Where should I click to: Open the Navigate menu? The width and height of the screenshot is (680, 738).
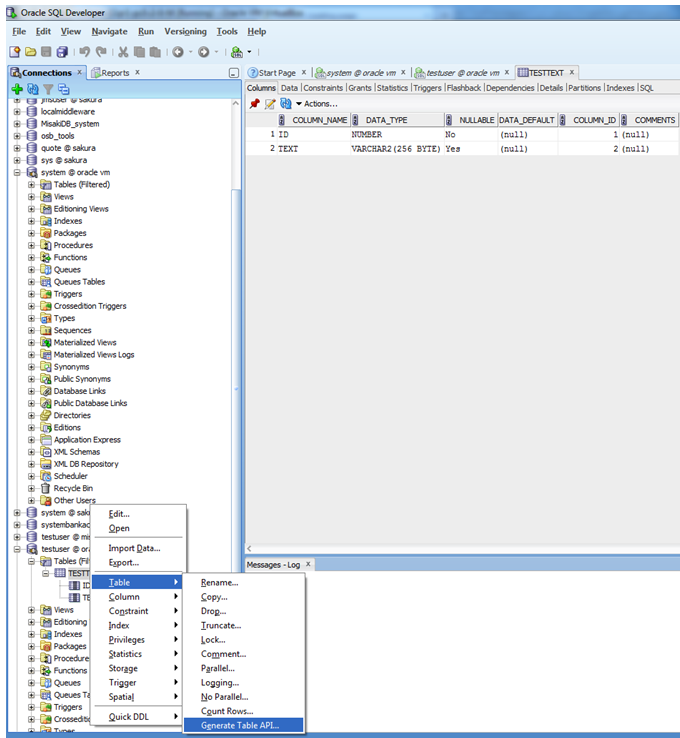tap(109, 32)
